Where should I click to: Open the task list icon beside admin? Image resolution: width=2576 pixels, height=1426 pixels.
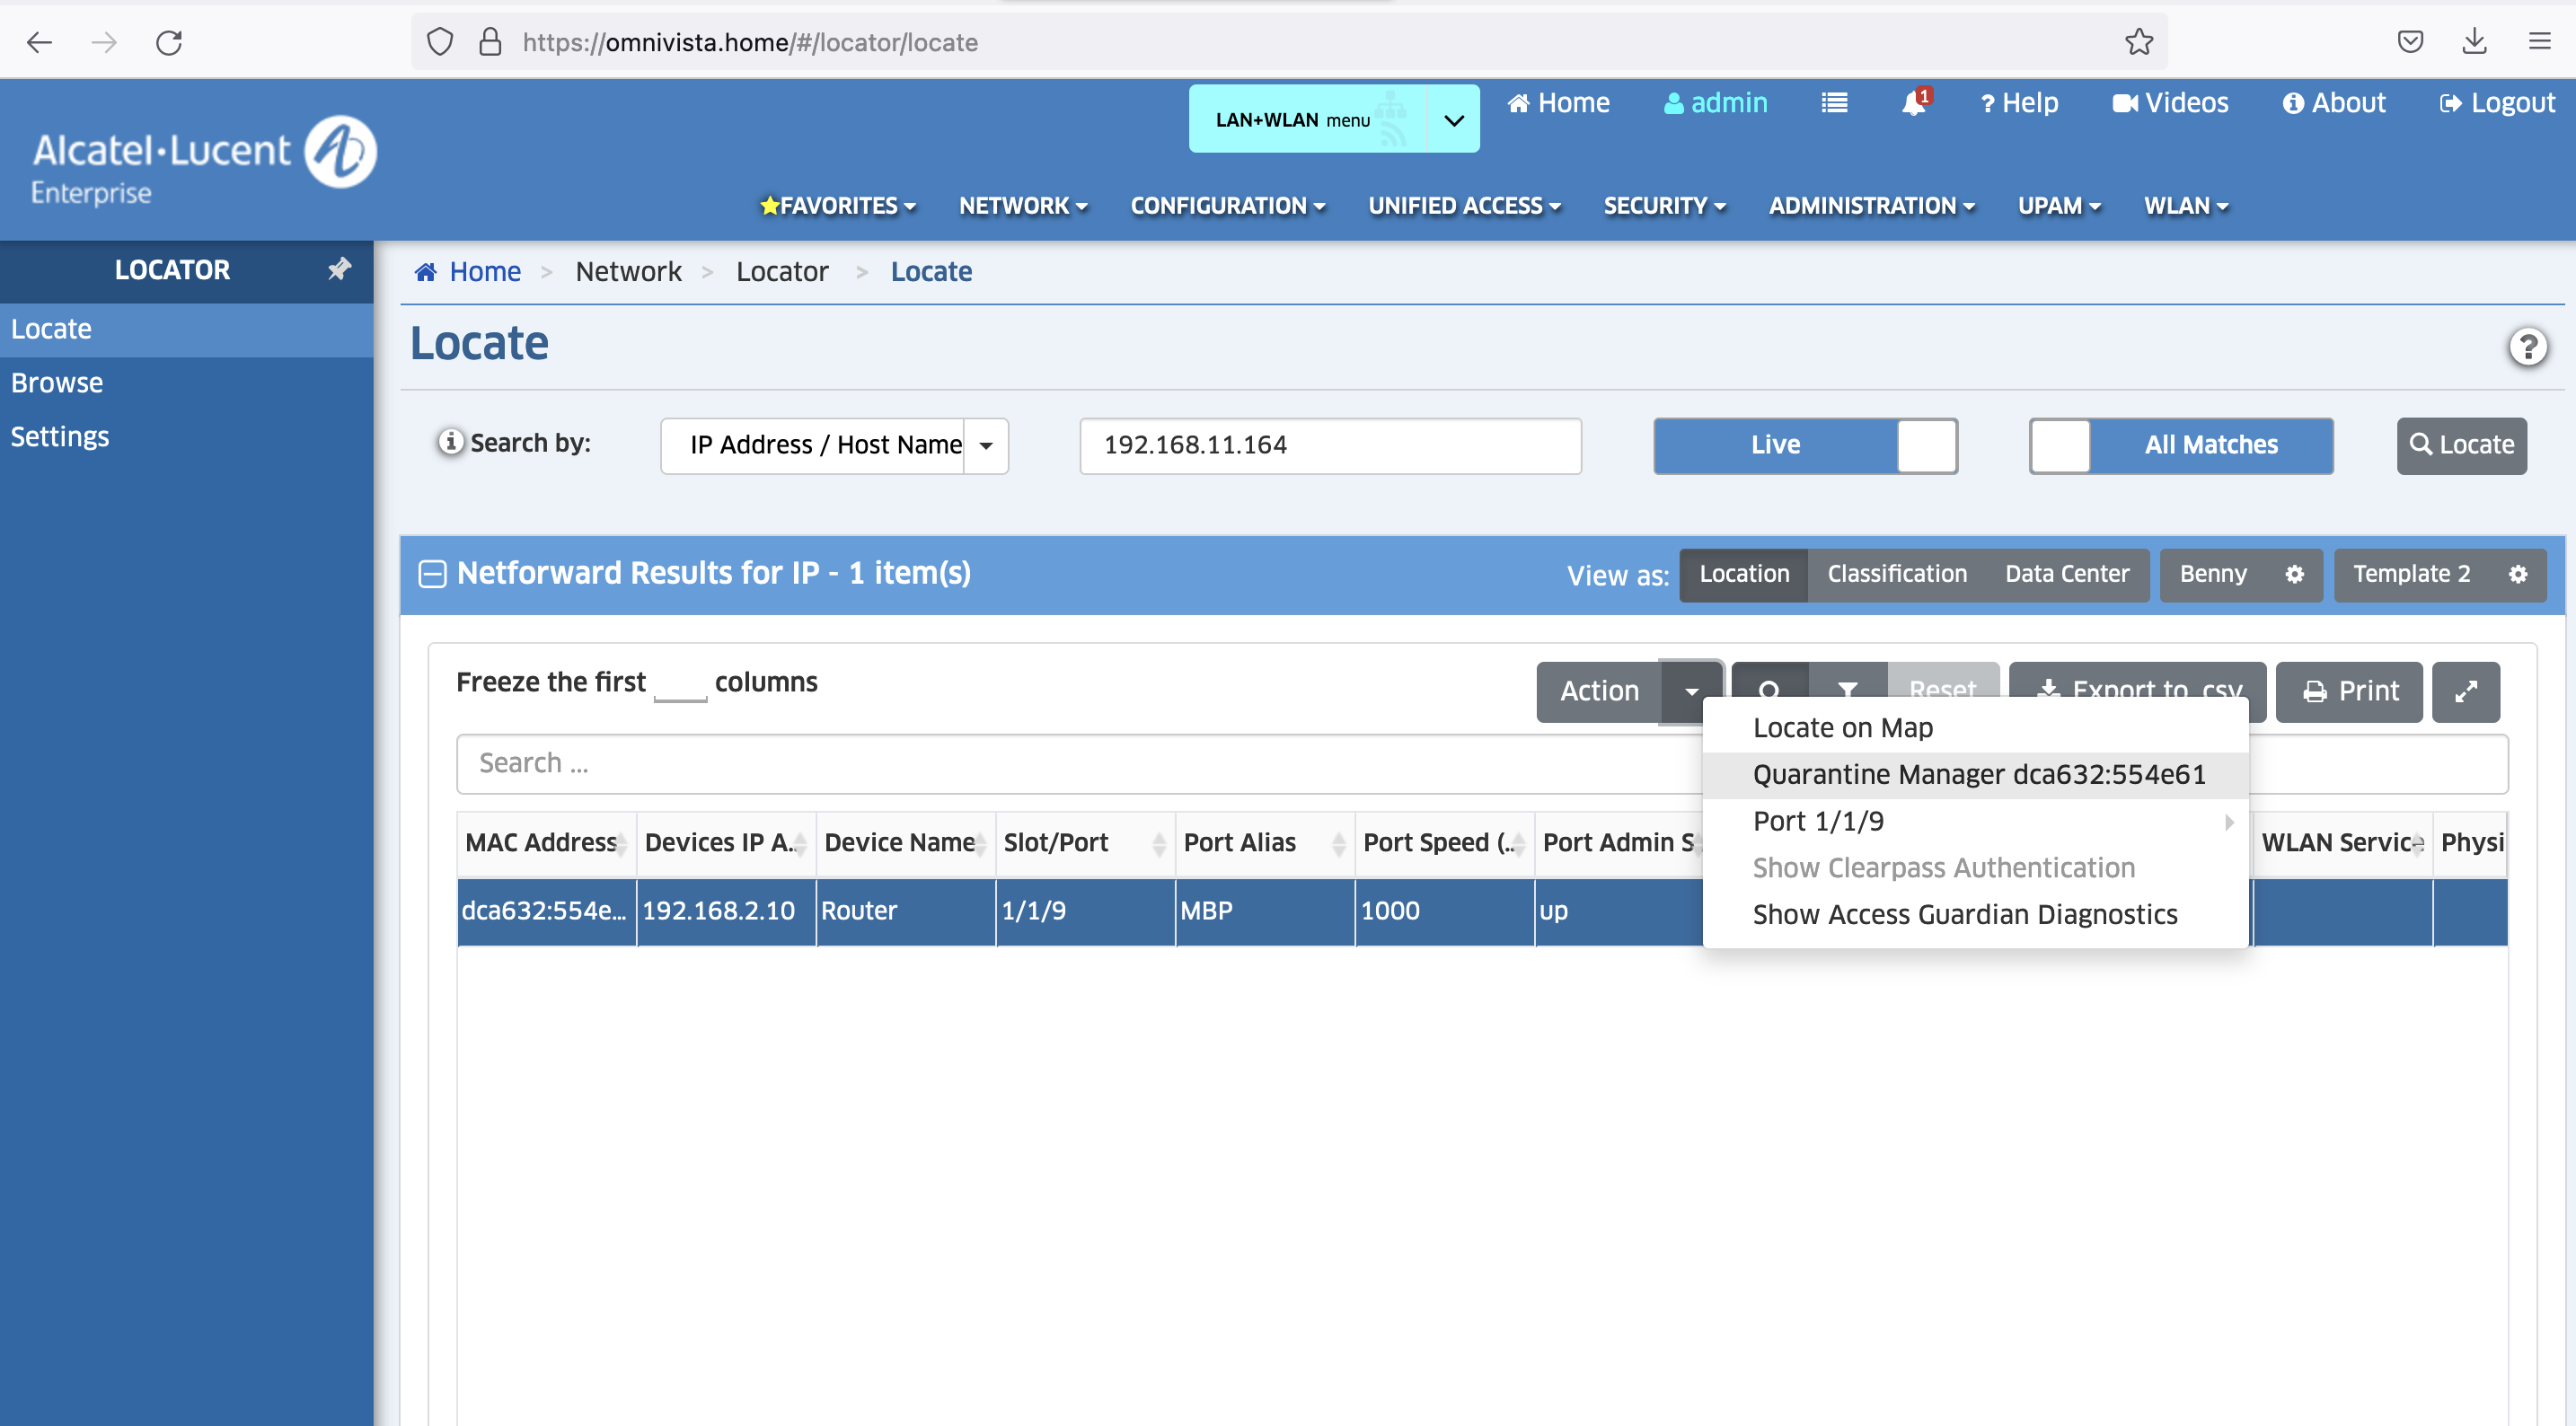tap(1834, 103)
